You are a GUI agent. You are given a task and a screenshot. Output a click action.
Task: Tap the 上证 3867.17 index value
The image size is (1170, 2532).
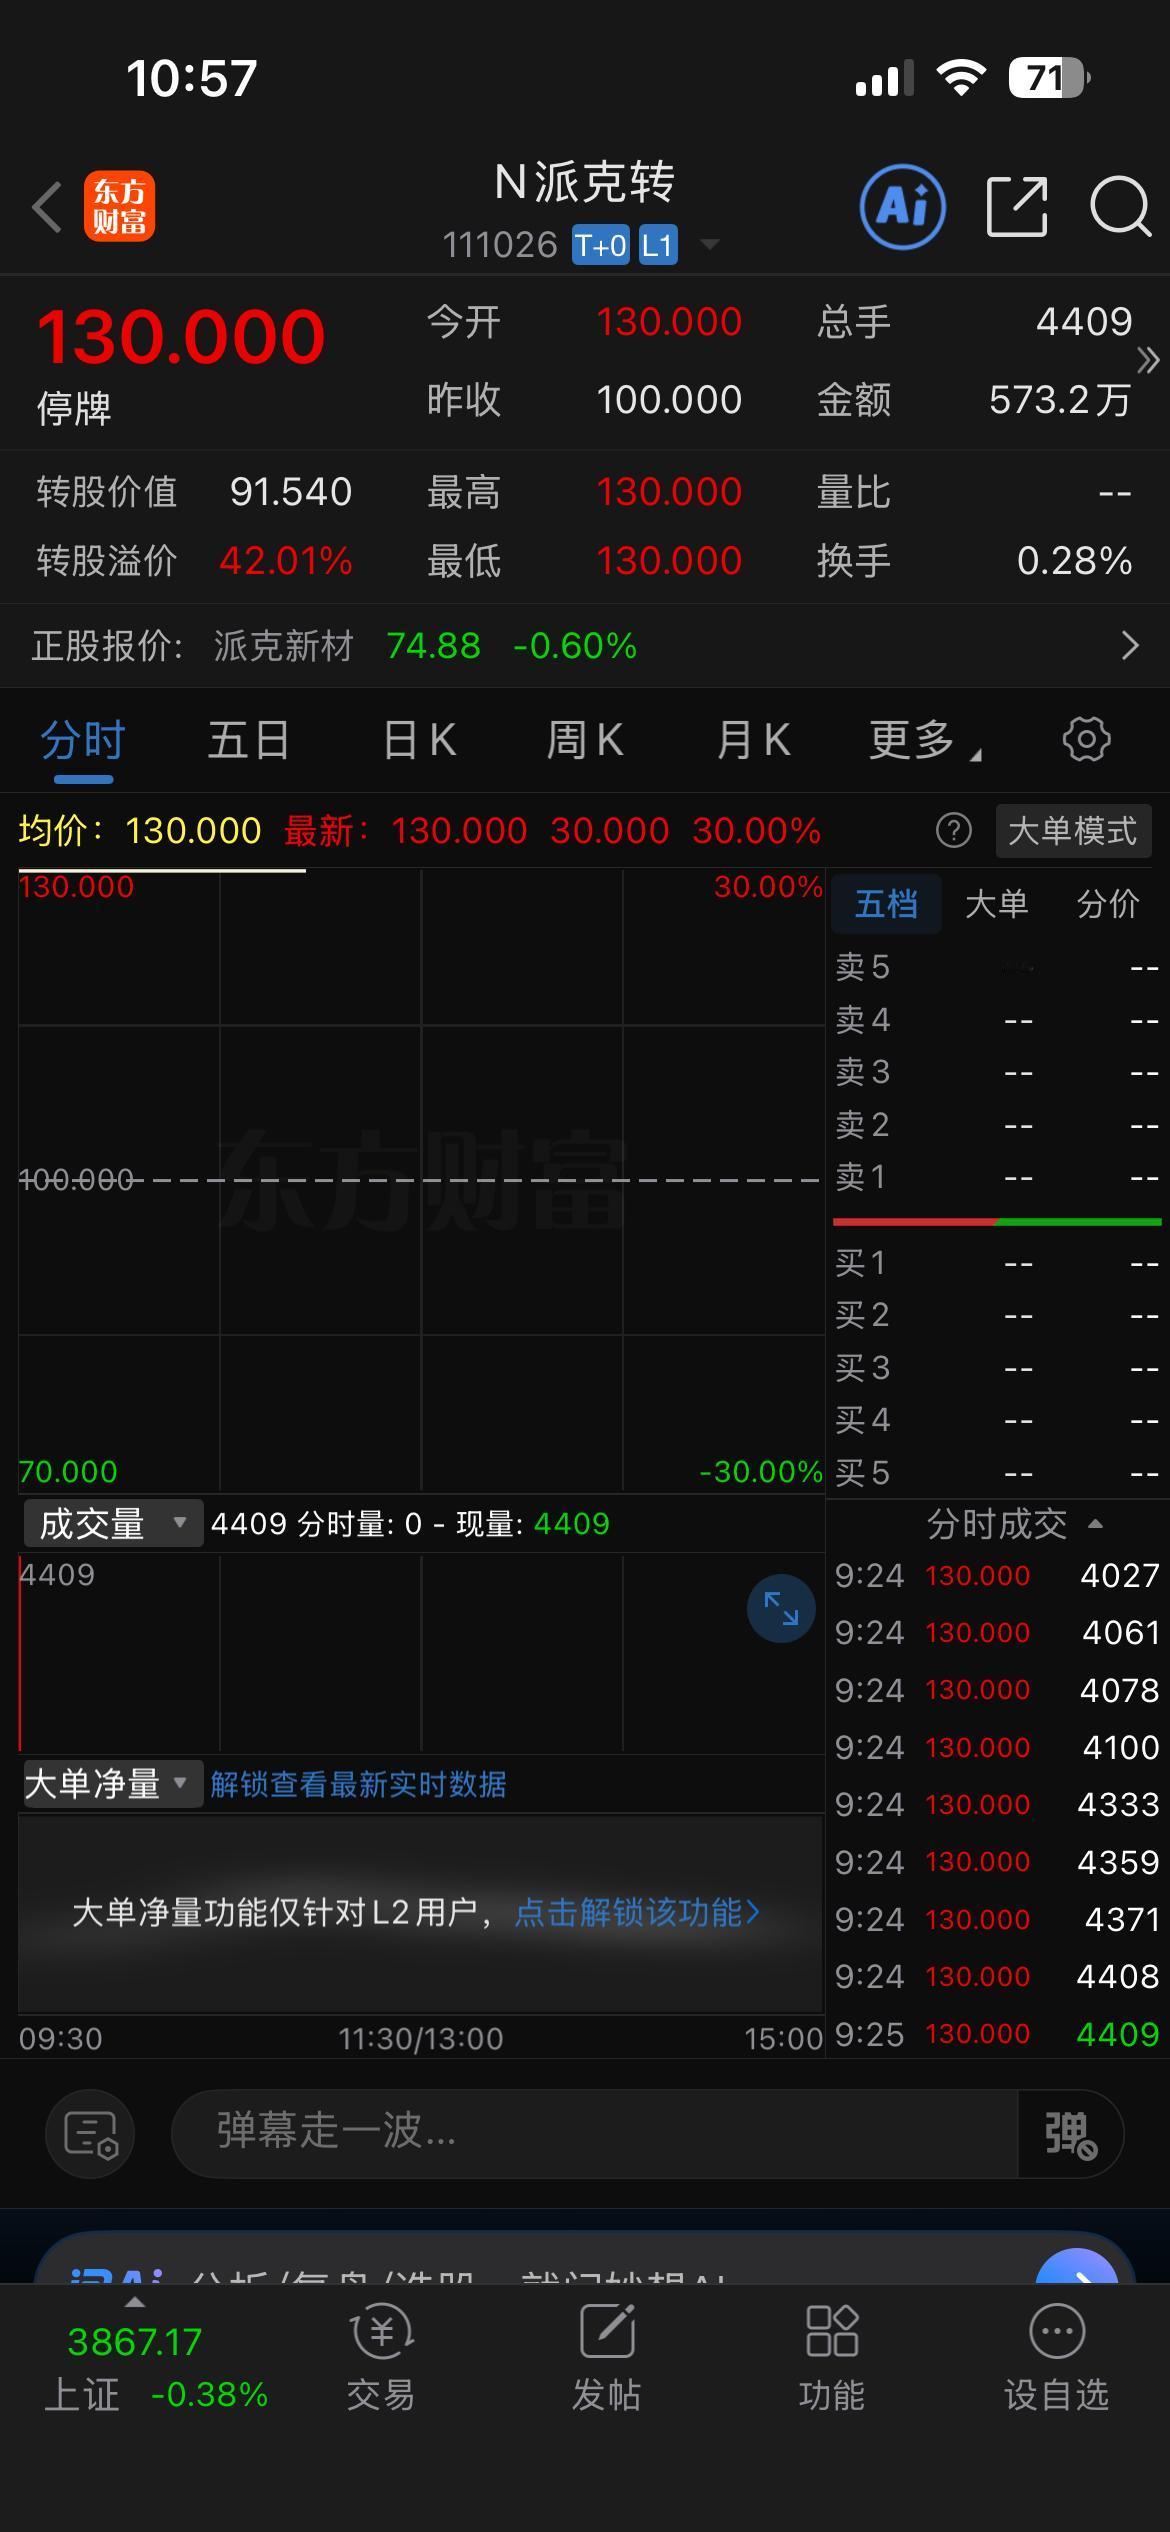point(134,2342)
